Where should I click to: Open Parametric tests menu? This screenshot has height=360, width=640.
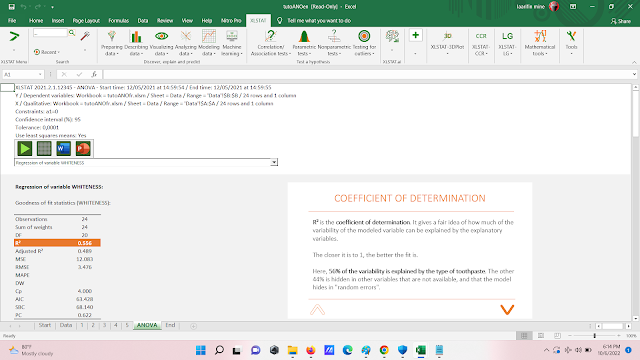[304, 43]
